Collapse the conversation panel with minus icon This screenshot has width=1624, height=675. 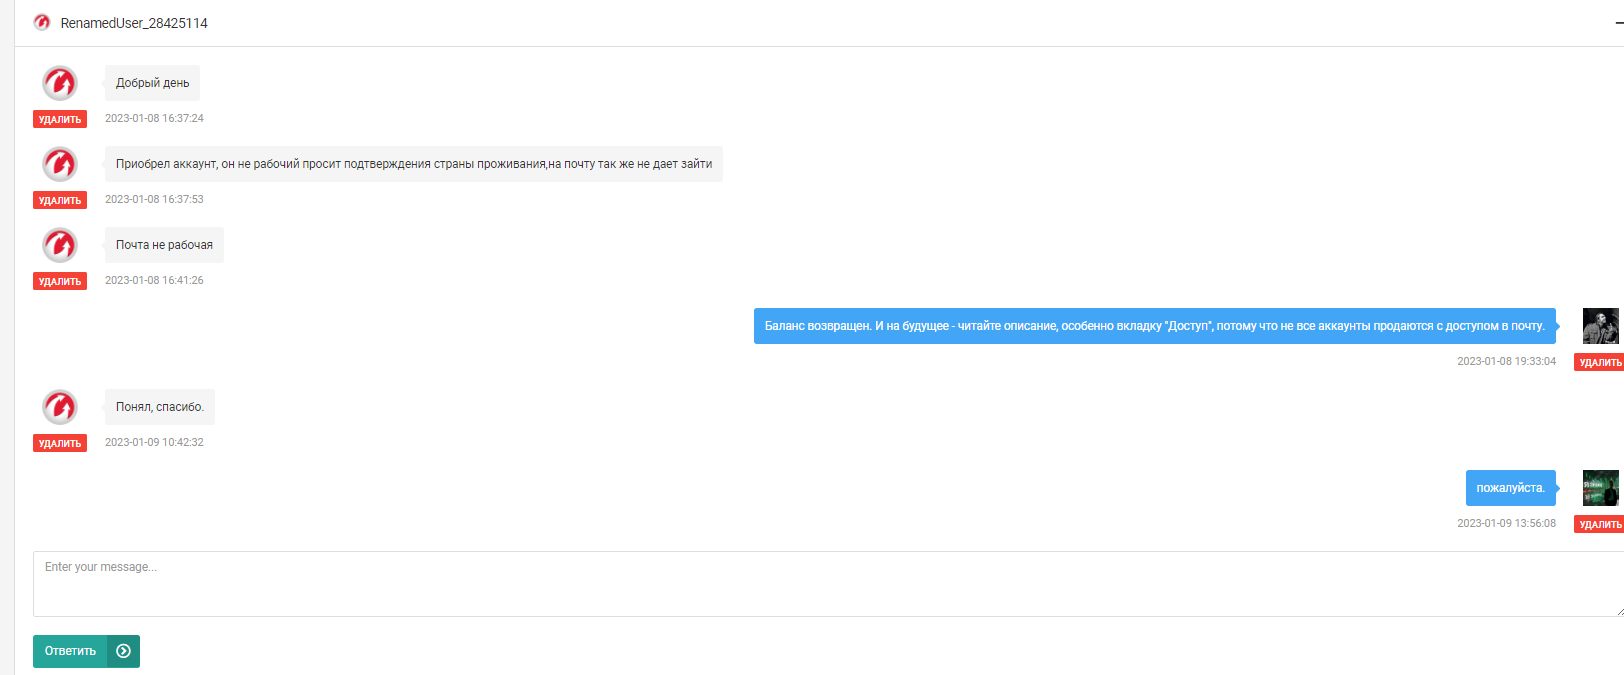1619,22
